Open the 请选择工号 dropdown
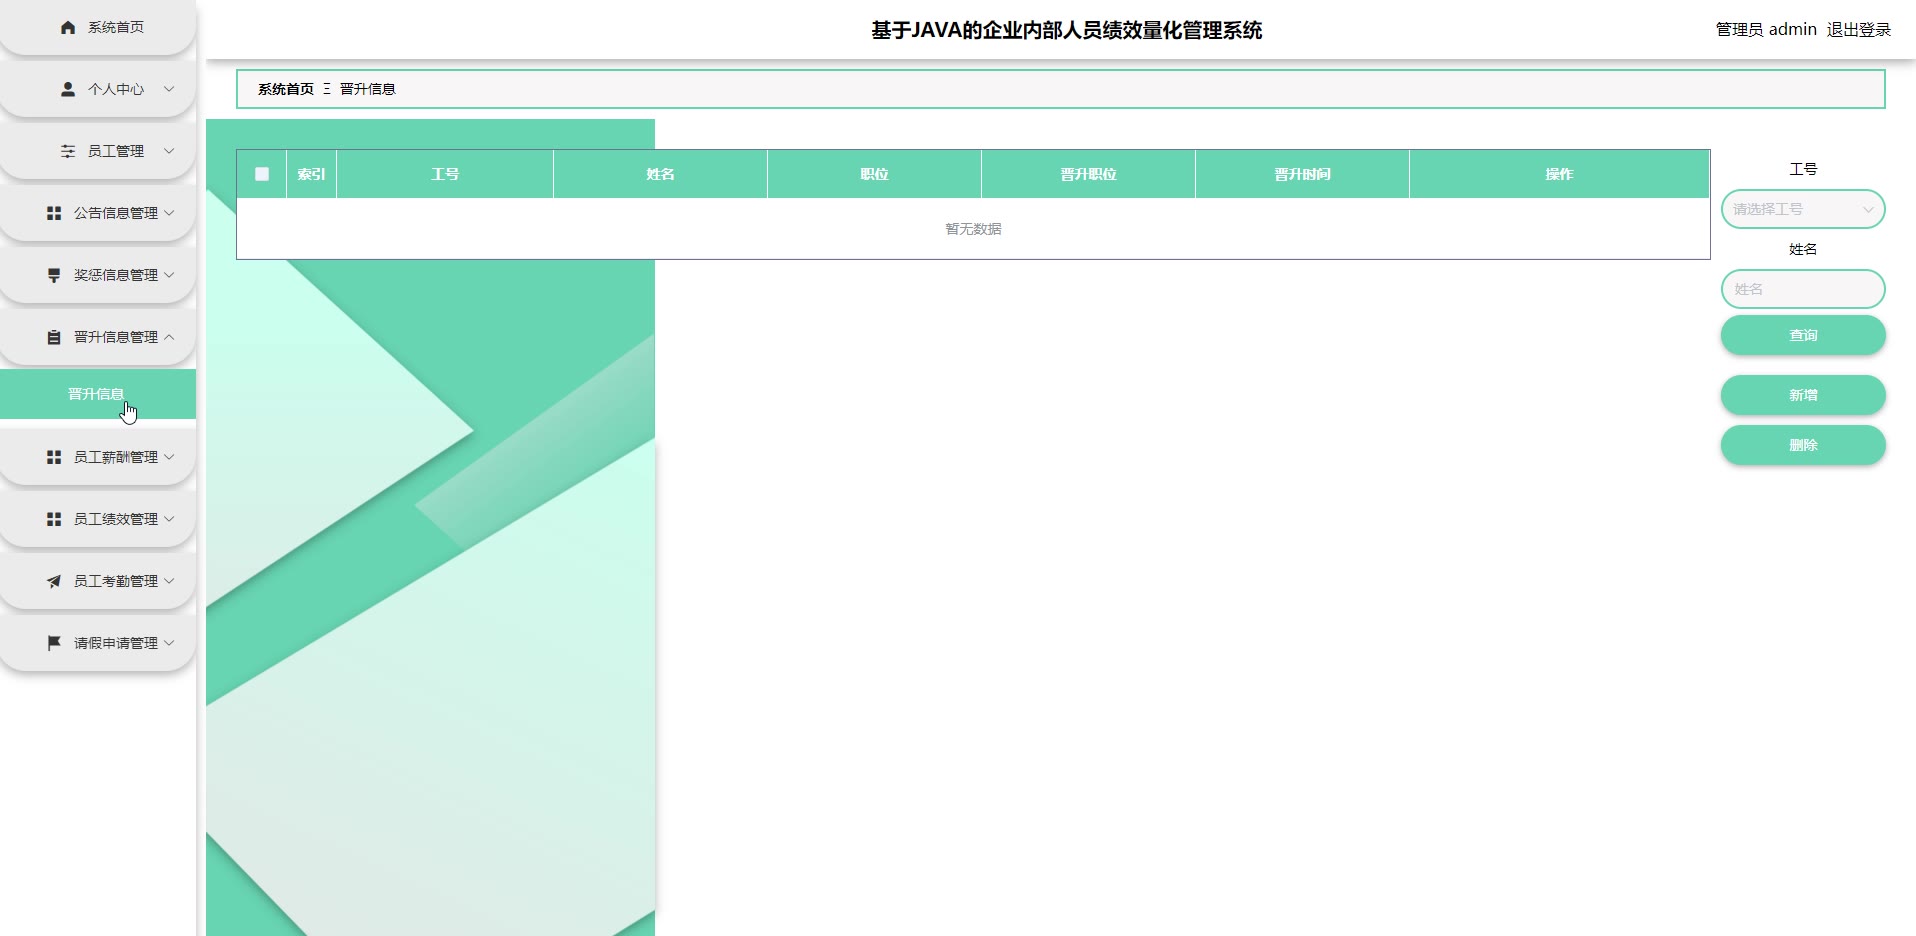The width and height of the screenshot is (1916, 936). click(1803, 209)
